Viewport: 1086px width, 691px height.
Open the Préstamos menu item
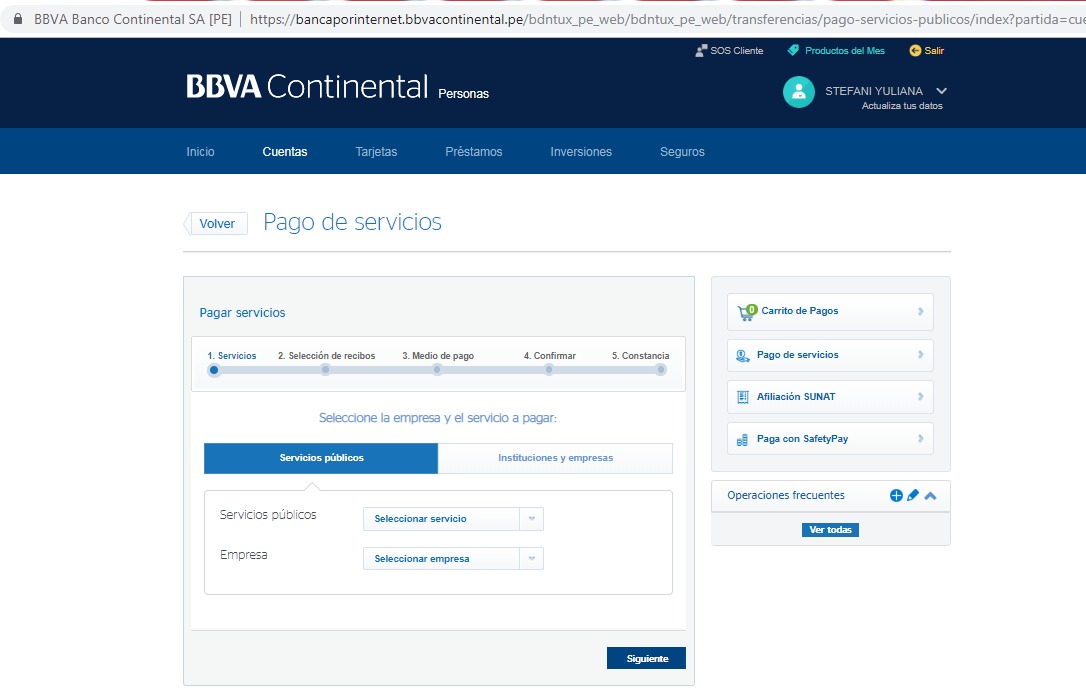[x=474, y=152]
